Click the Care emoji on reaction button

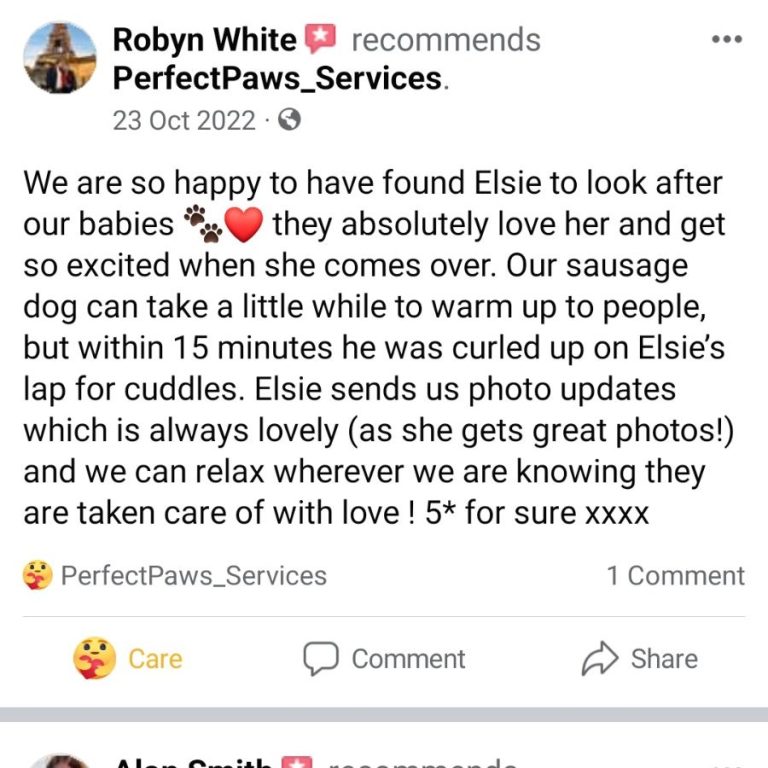click(95, 658)
